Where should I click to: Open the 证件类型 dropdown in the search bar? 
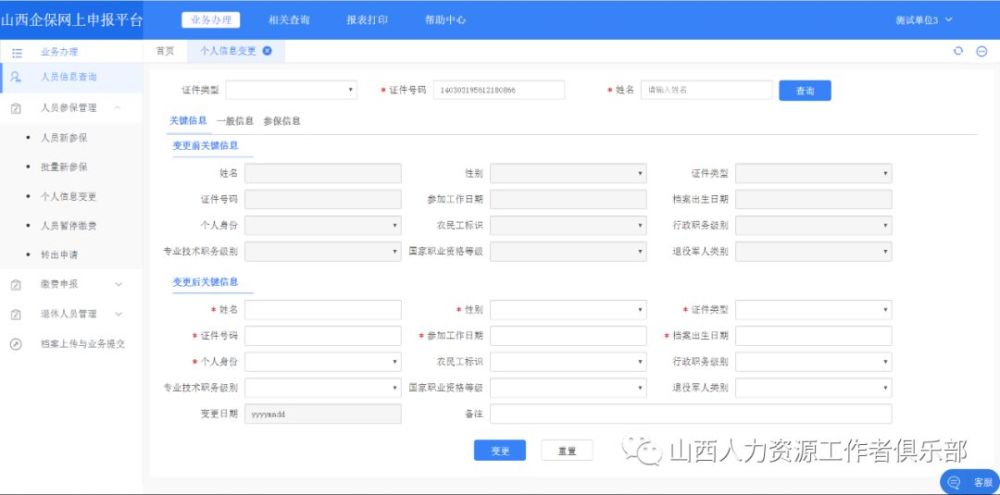tap(291, 90)
